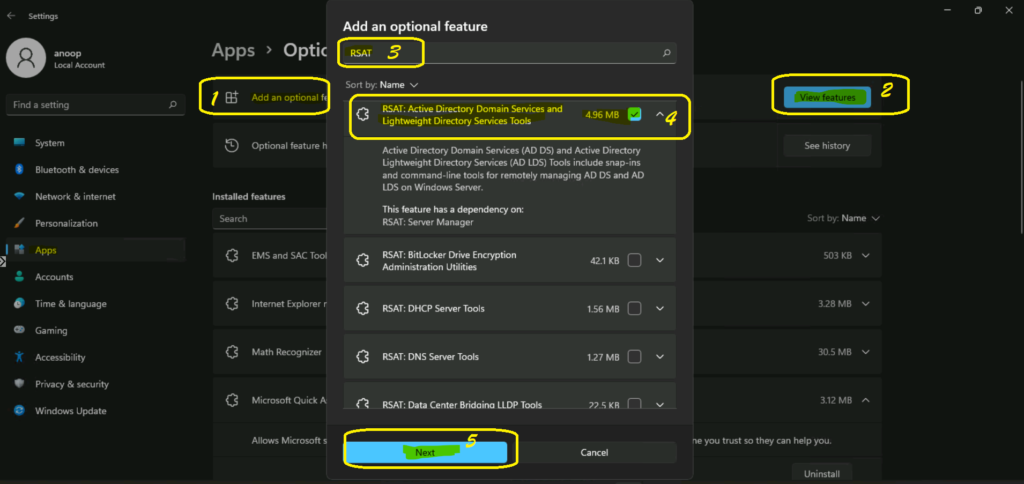Click the Math Recognizer feature name

(x=287, y=352)
